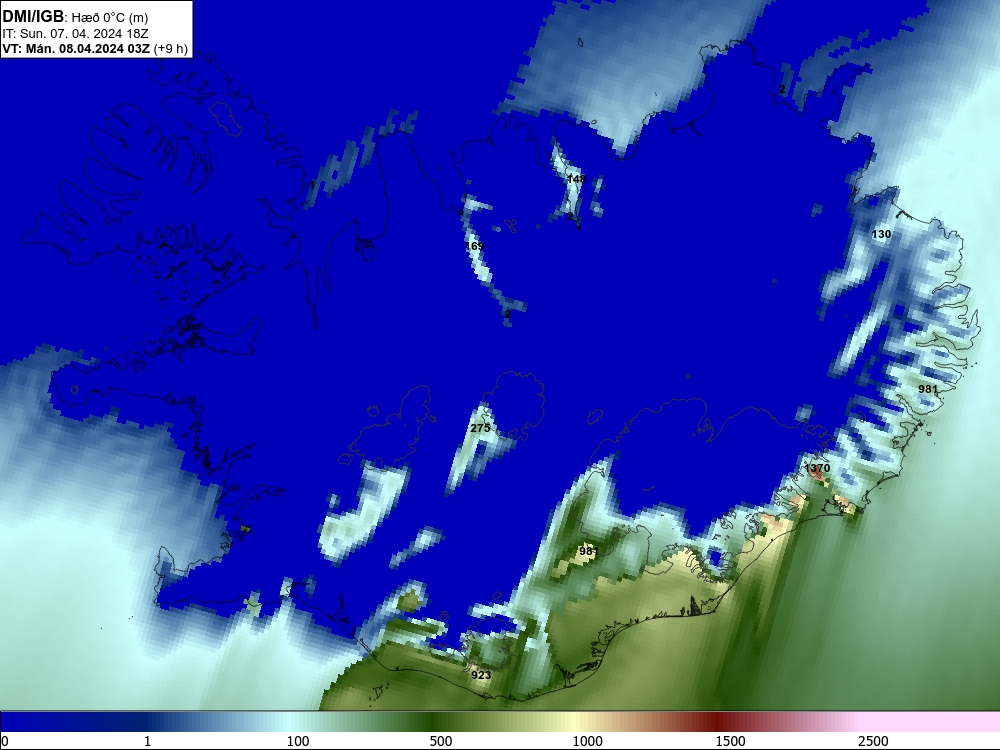This screenshot has width=1000, height=750.
Task: Click the "(+9 h)" forecast offset text
Action: tap(171, 49)
